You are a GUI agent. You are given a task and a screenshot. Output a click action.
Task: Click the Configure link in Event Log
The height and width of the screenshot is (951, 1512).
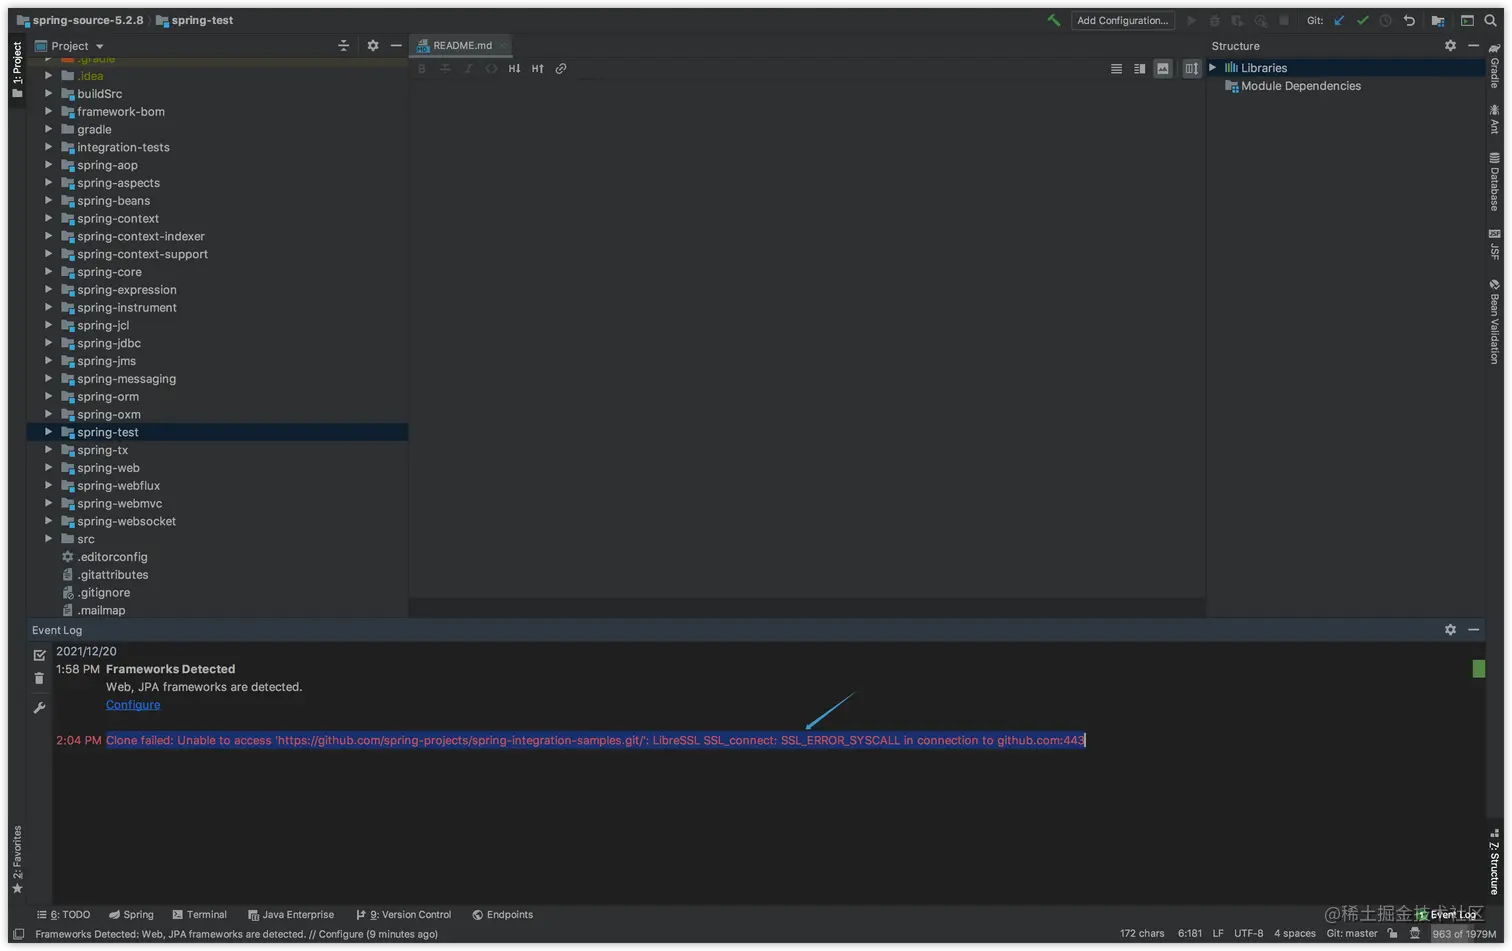point(133,705)
